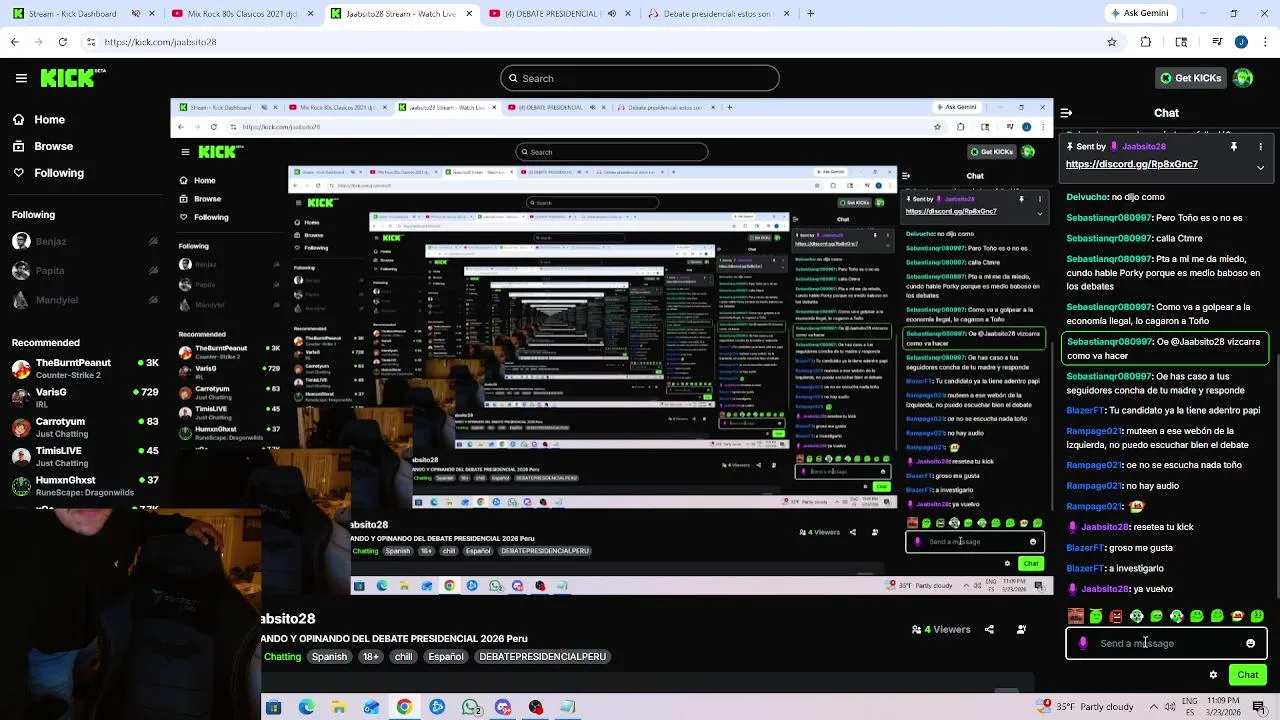Switch to DEBATE PRESIDENCIAL tab
This screenshot has width=1280, height=720.
point(559,14)
